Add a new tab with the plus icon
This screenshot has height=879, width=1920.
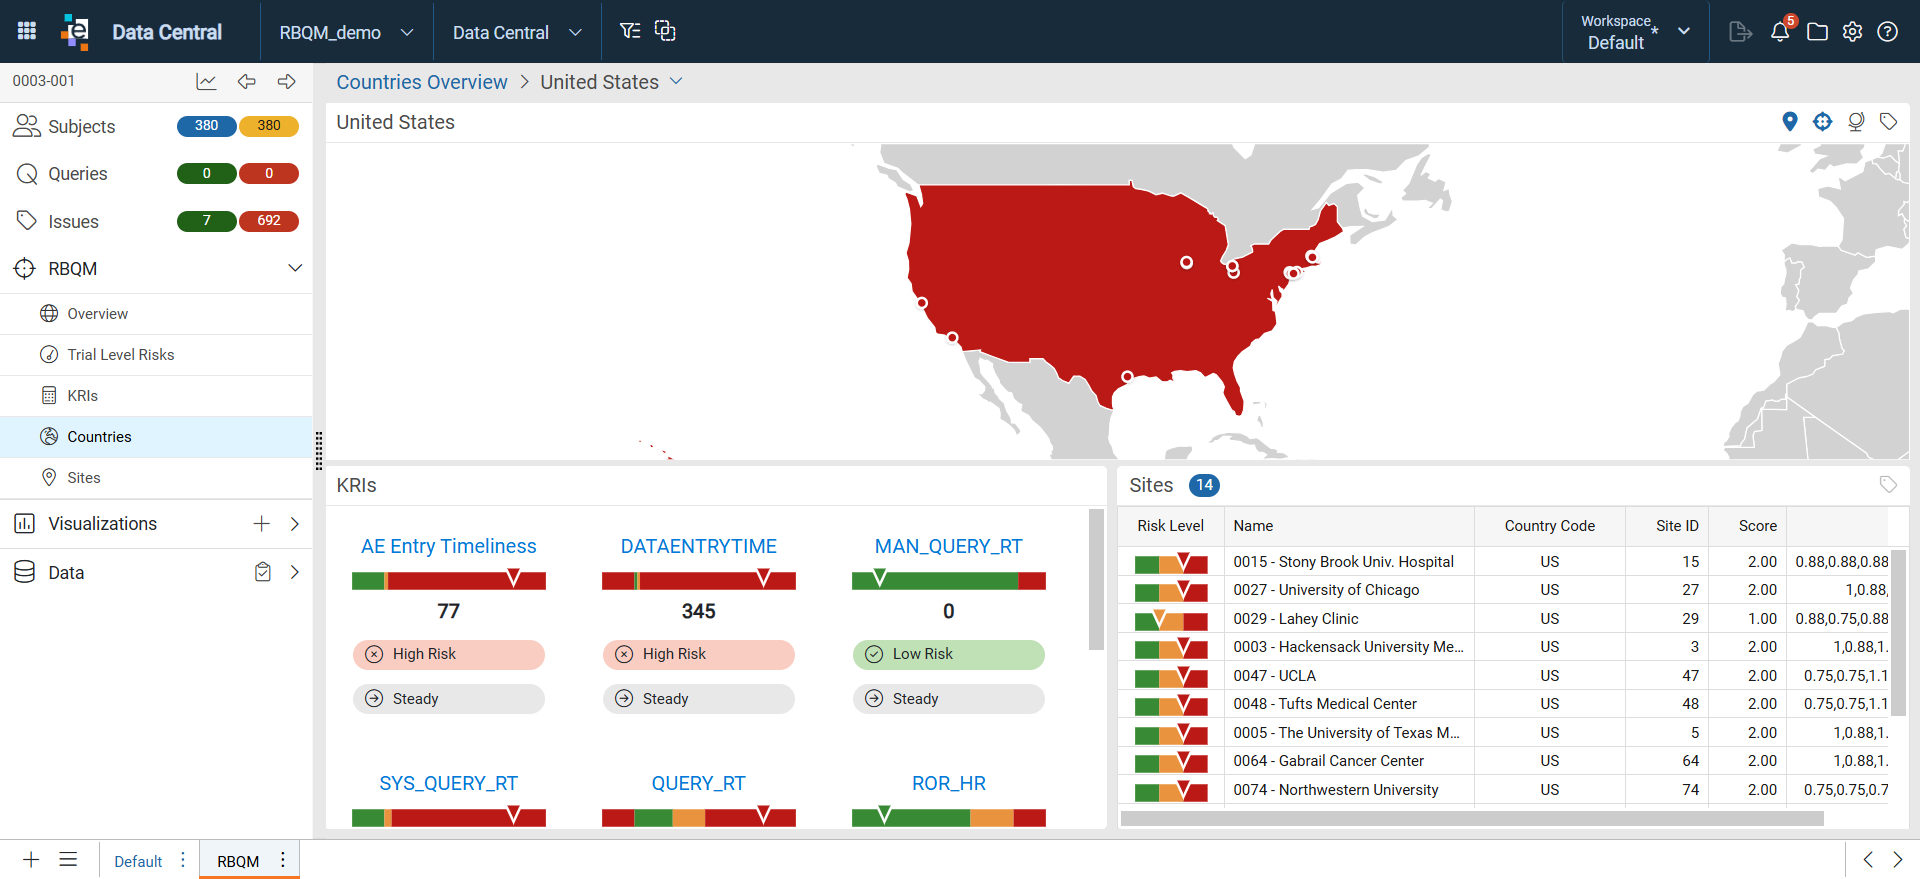[x=31, y=860]
